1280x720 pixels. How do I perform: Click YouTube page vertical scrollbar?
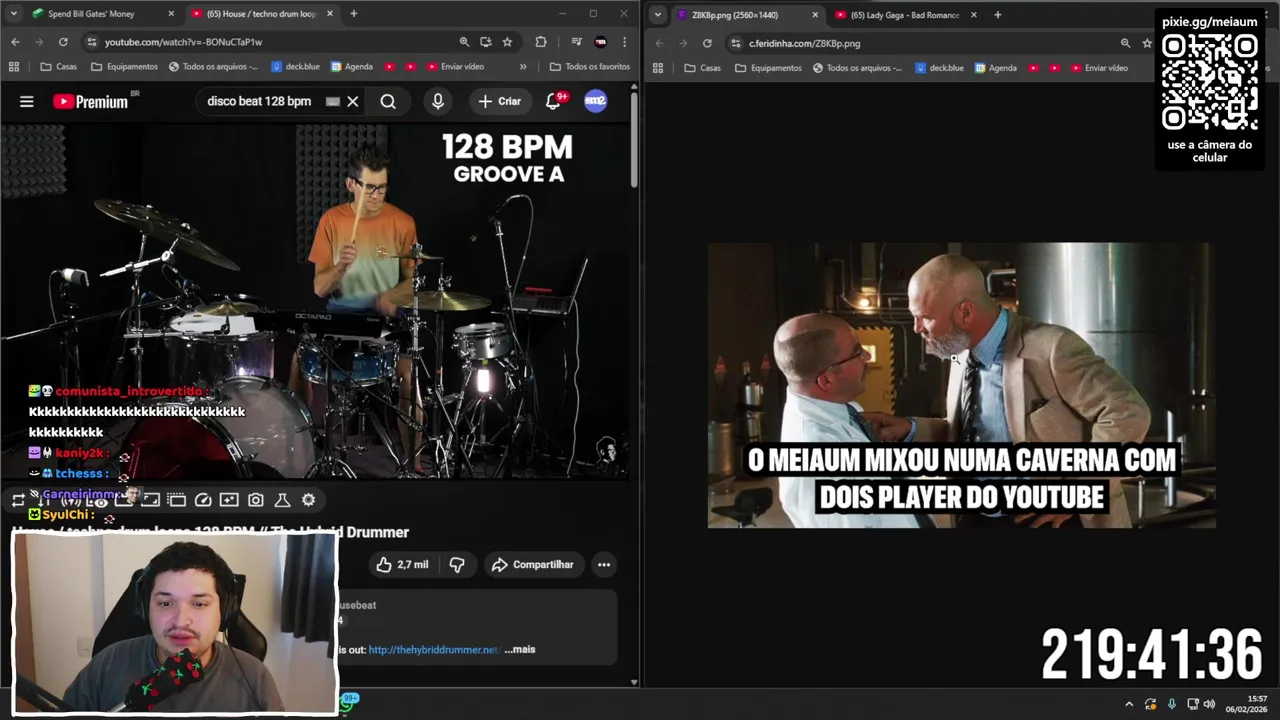[634, 140]
